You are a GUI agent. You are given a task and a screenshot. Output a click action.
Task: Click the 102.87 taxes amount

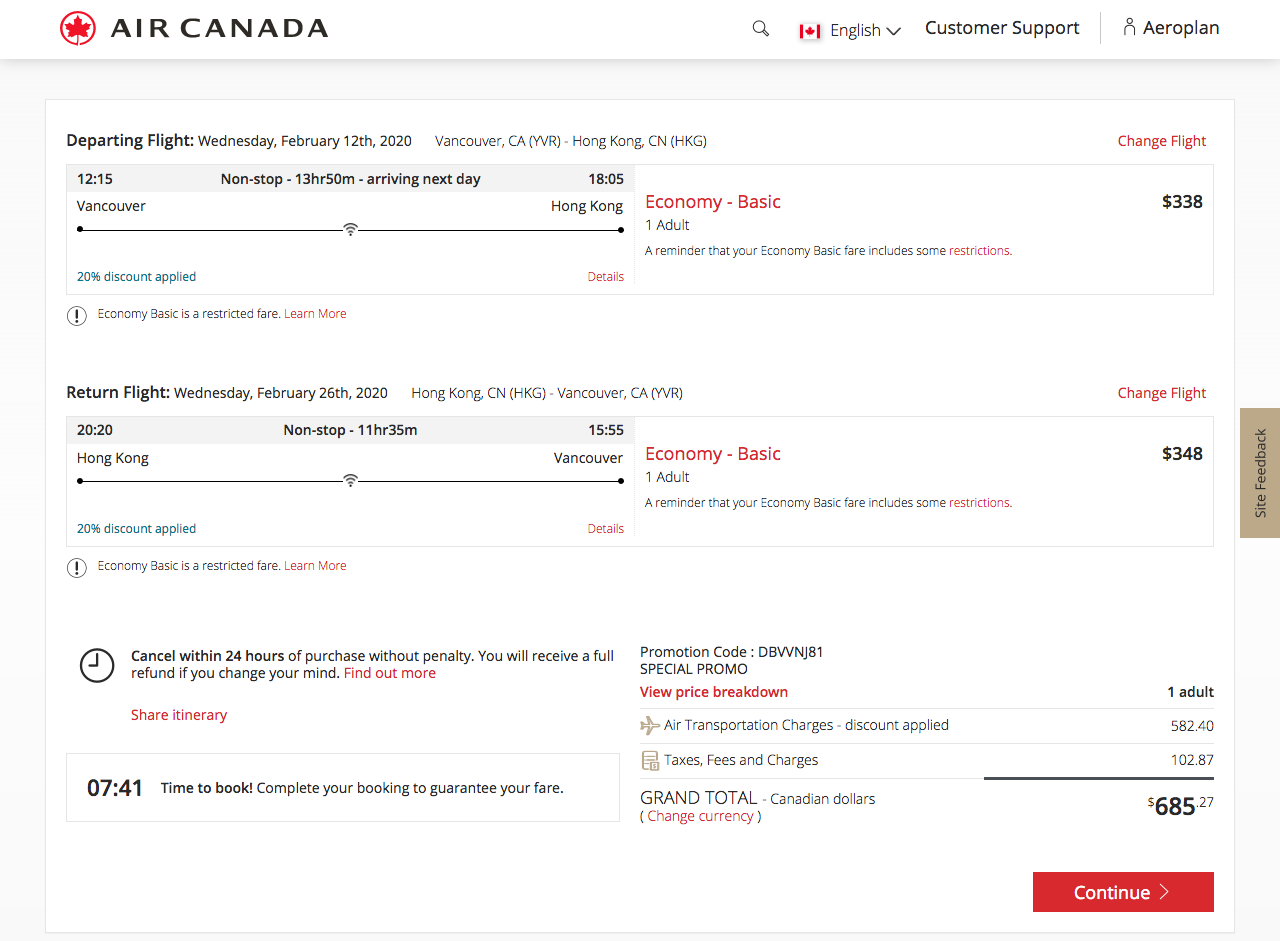coord(1192,760)
